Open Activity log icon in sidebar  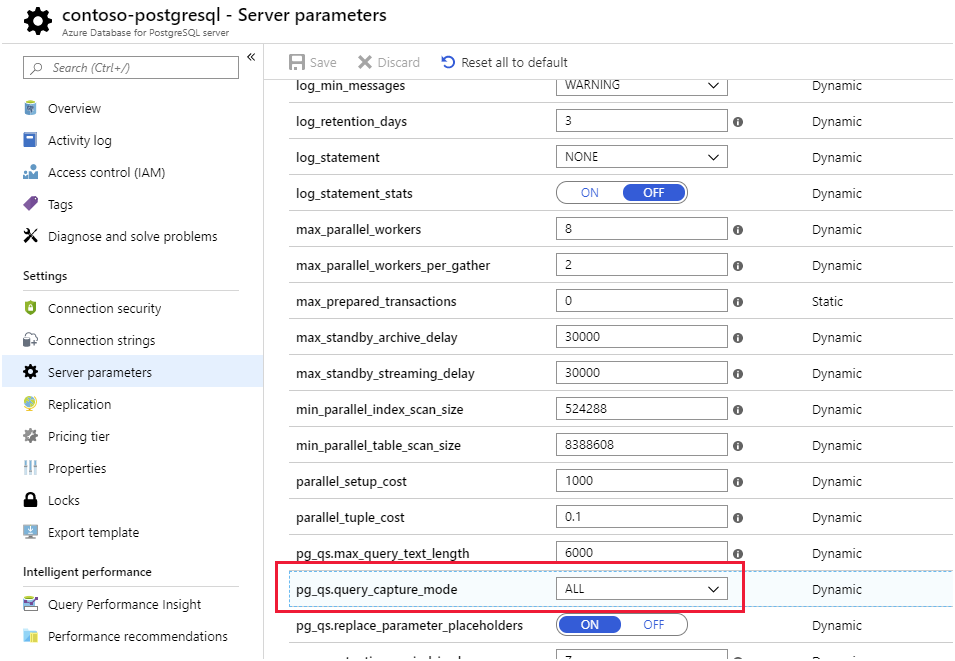[30, 140]
